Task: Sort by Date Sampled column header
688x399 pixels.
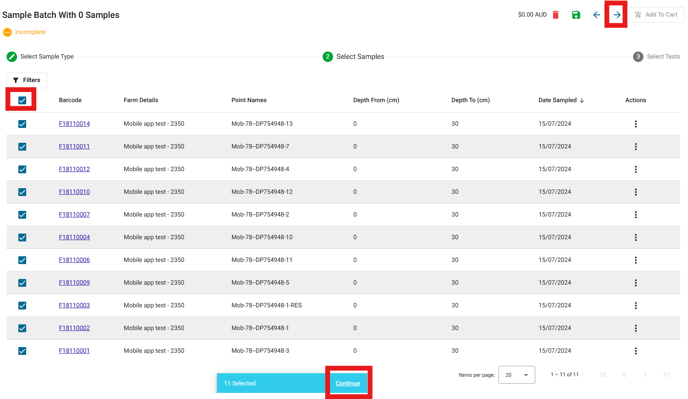Action: (x=561, y=100)
